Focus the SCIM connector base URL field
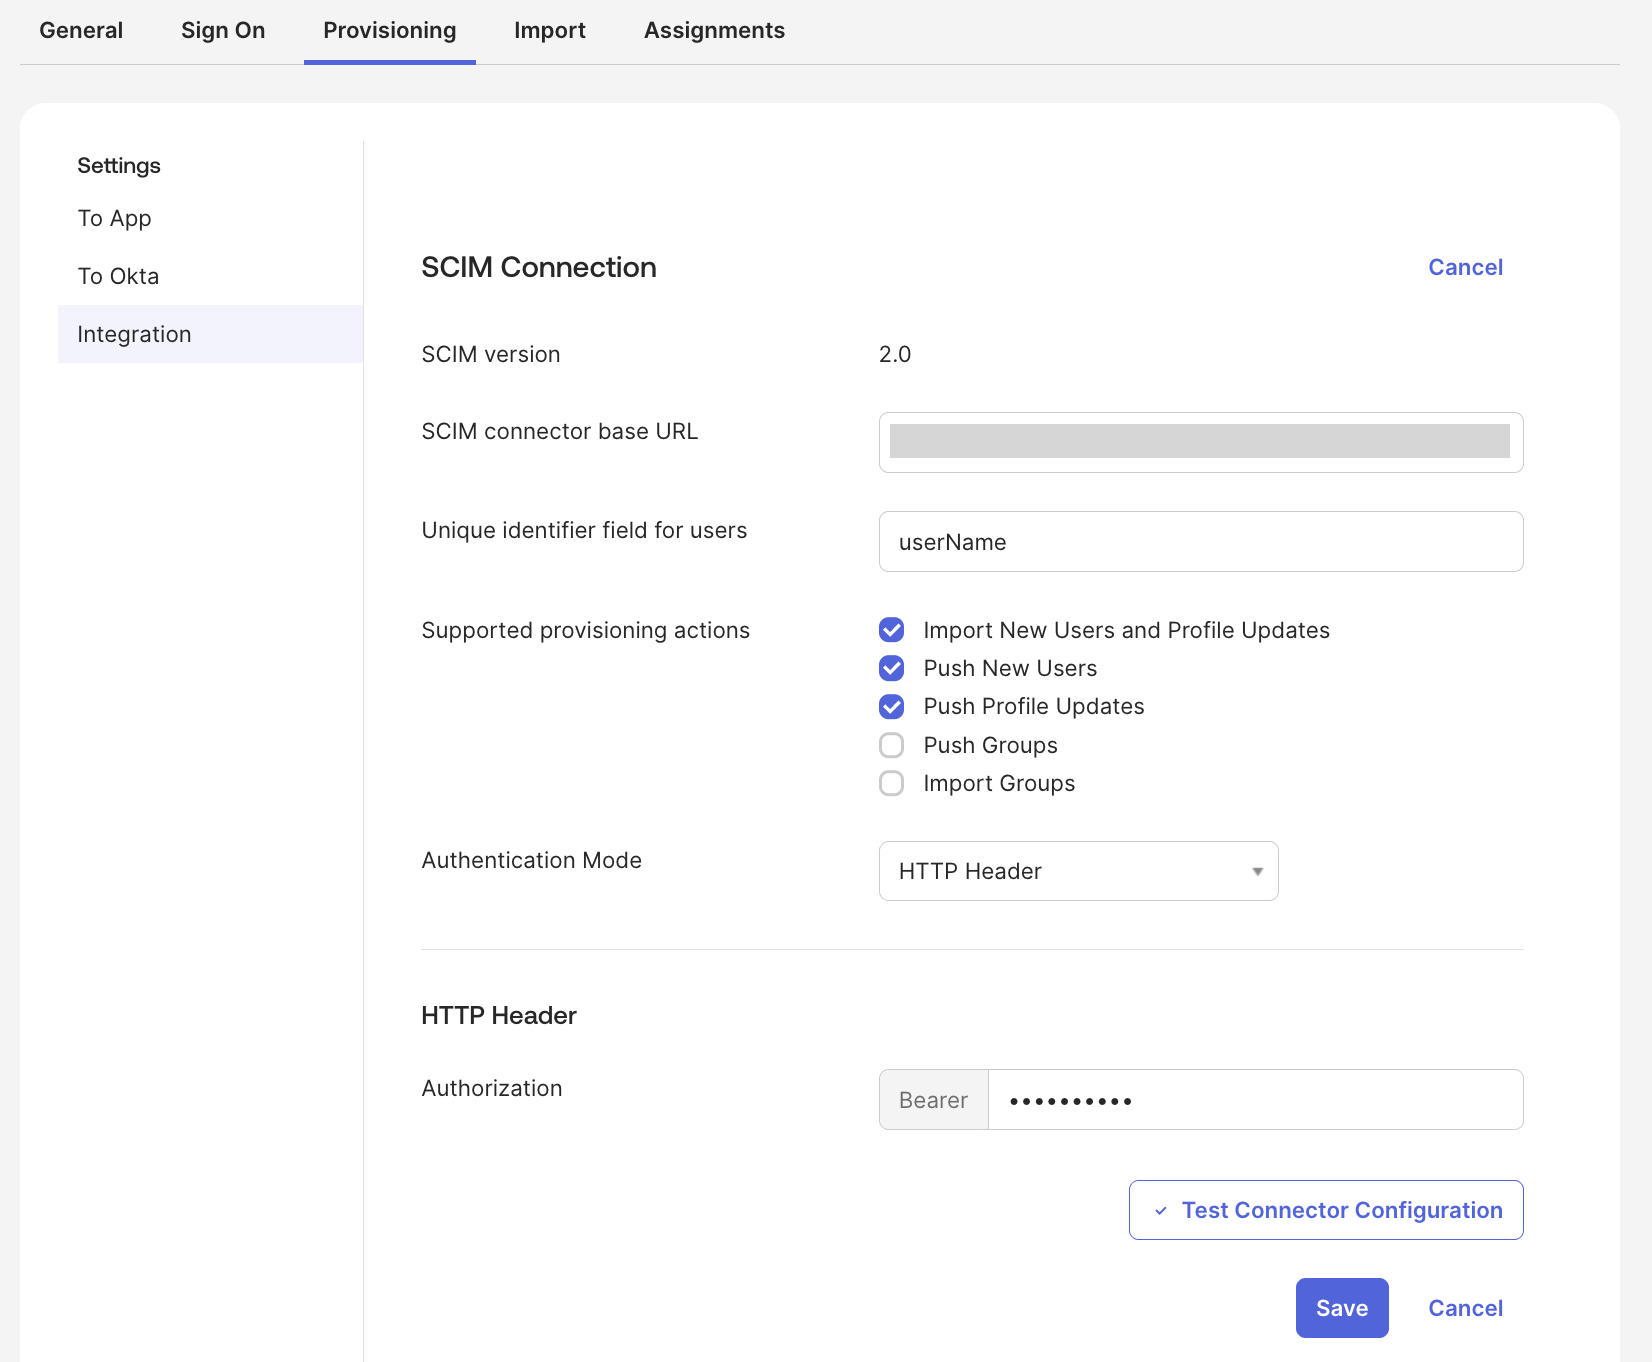 [x=1200, y=442]
